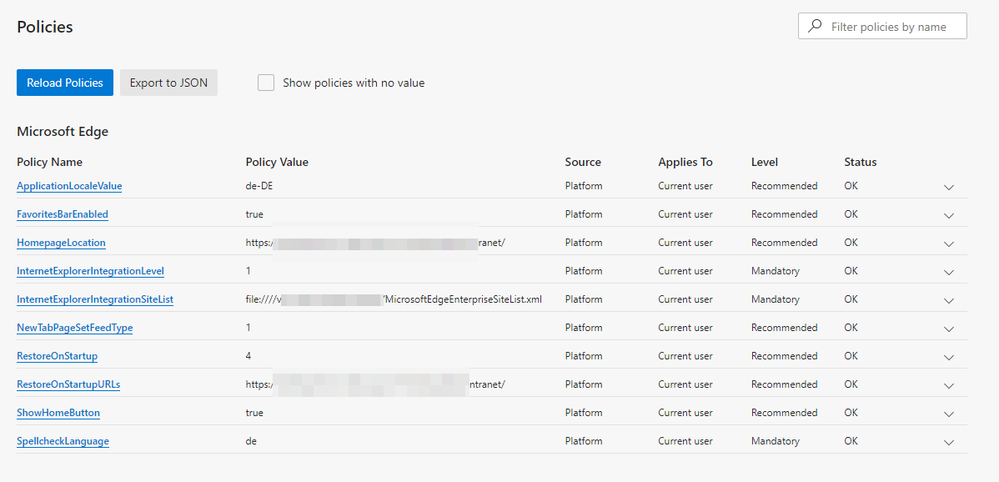Image resolution: width=999 pixels, height=482 pixels.
Task: Expand the NewTabPageSetFeedType row chevron
Action: tap(949, 329)
